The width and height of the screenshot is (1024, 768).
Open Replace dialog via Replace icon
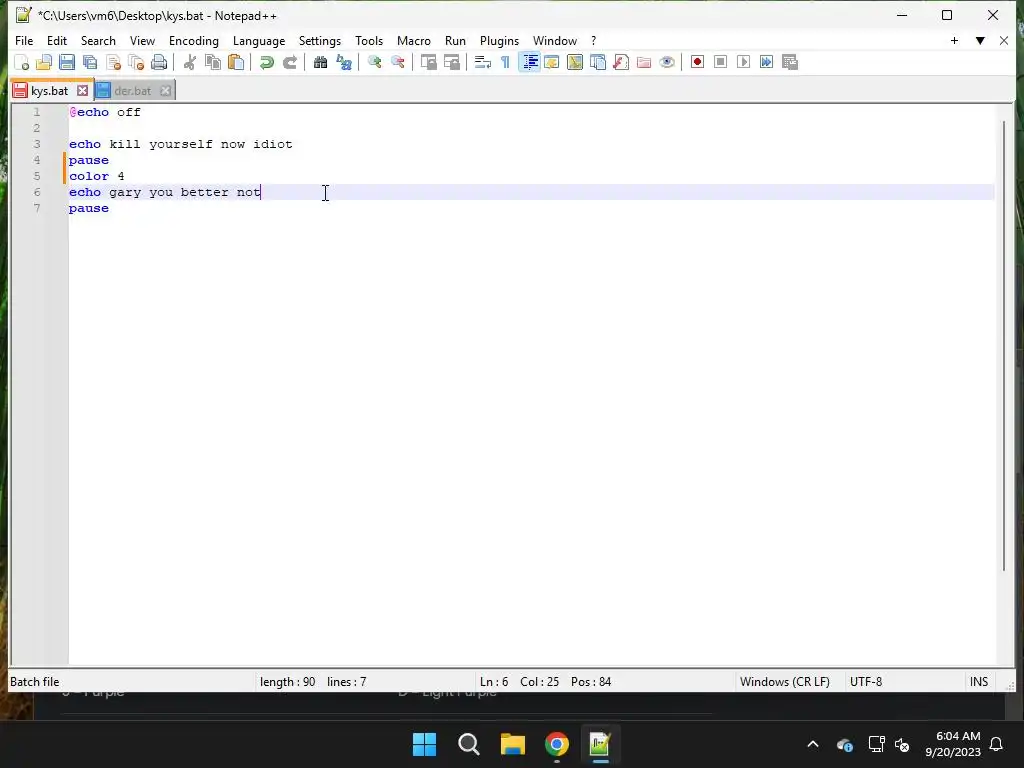click(344, 62)
